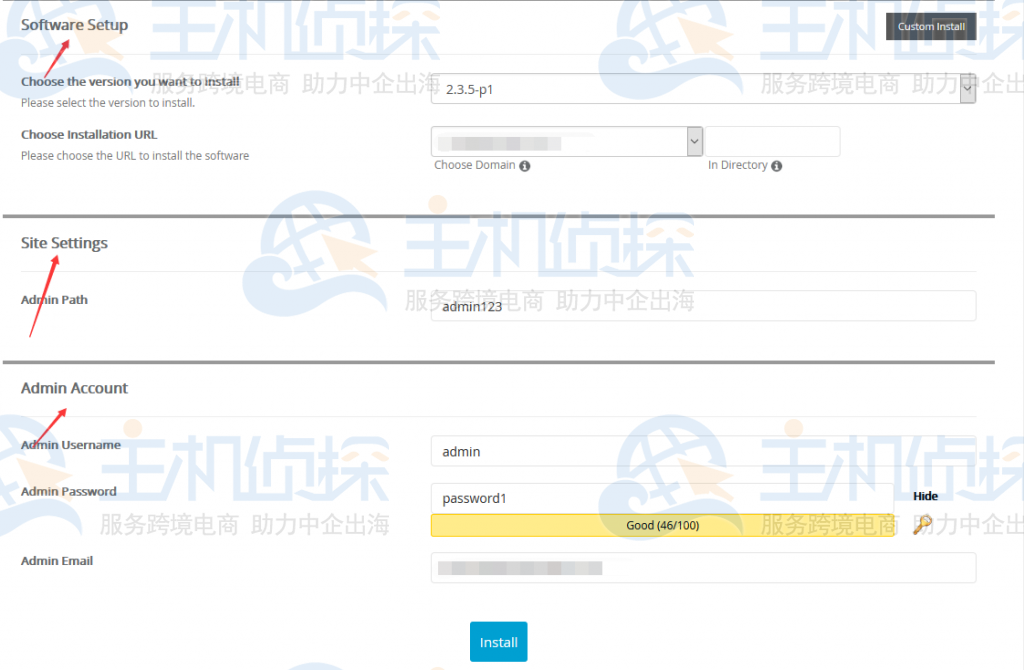This screenshot has width=1024, height=670.
Task: Click the Admin Account section heading
Action: 74,388
